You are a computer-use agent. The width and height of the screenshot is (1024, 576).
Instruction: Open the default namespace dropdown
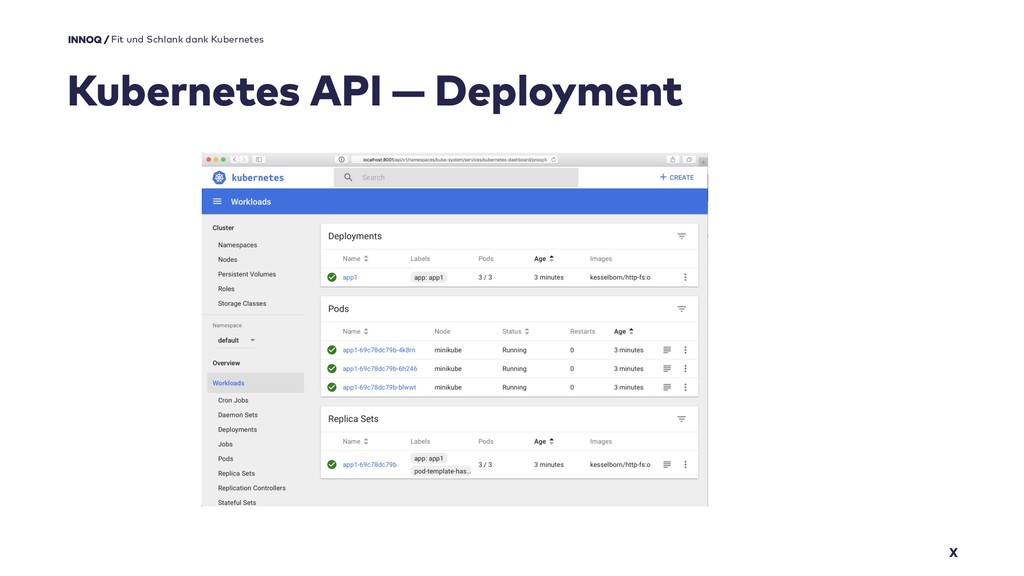pyautogui.click(x=236, y=340)
